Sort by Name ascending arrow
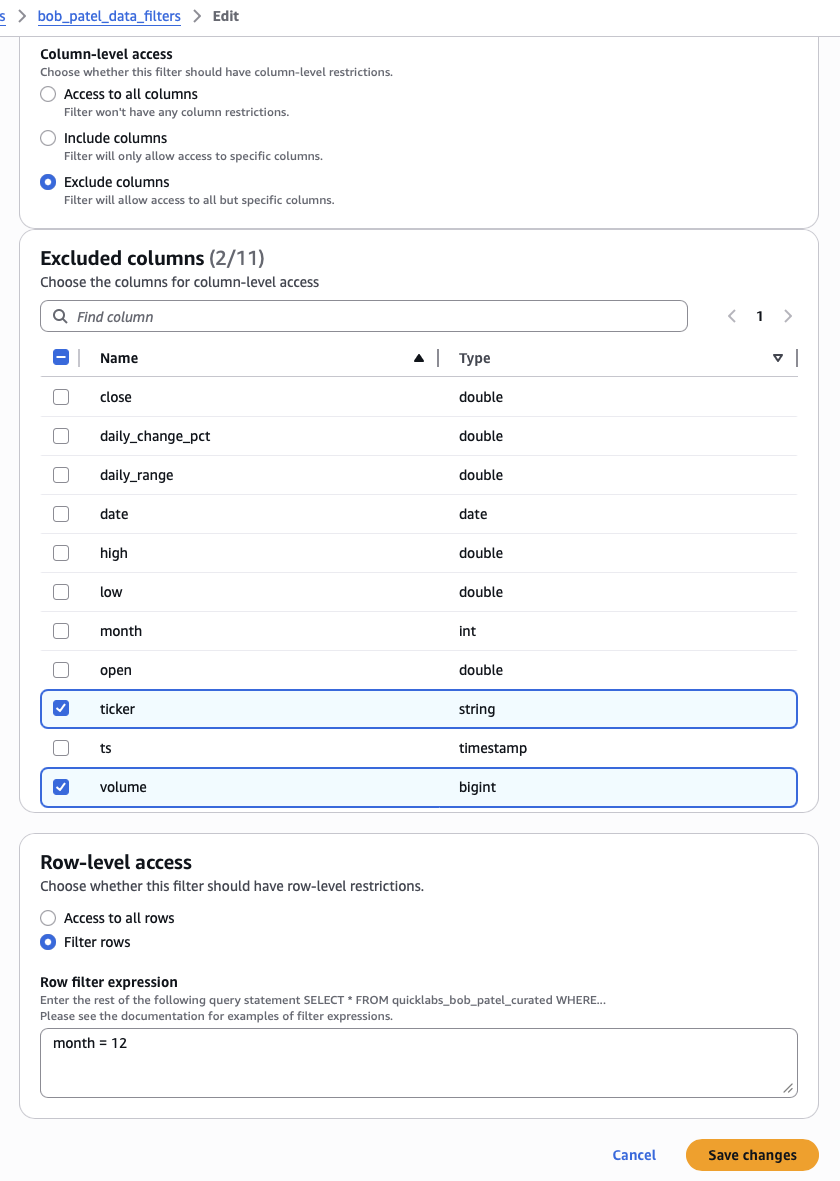This screenshot has height=1181, width=840. tap(419, 358)
